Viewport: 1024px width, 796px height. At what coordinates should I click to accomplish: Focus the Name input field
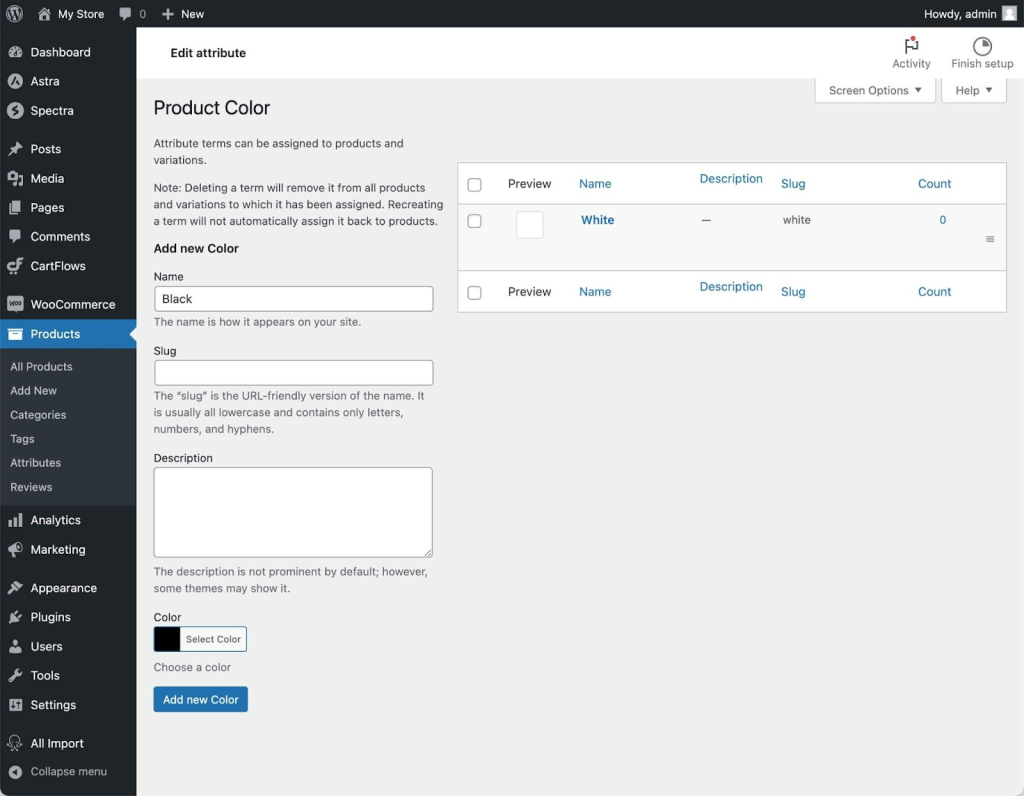pos(293,299)
